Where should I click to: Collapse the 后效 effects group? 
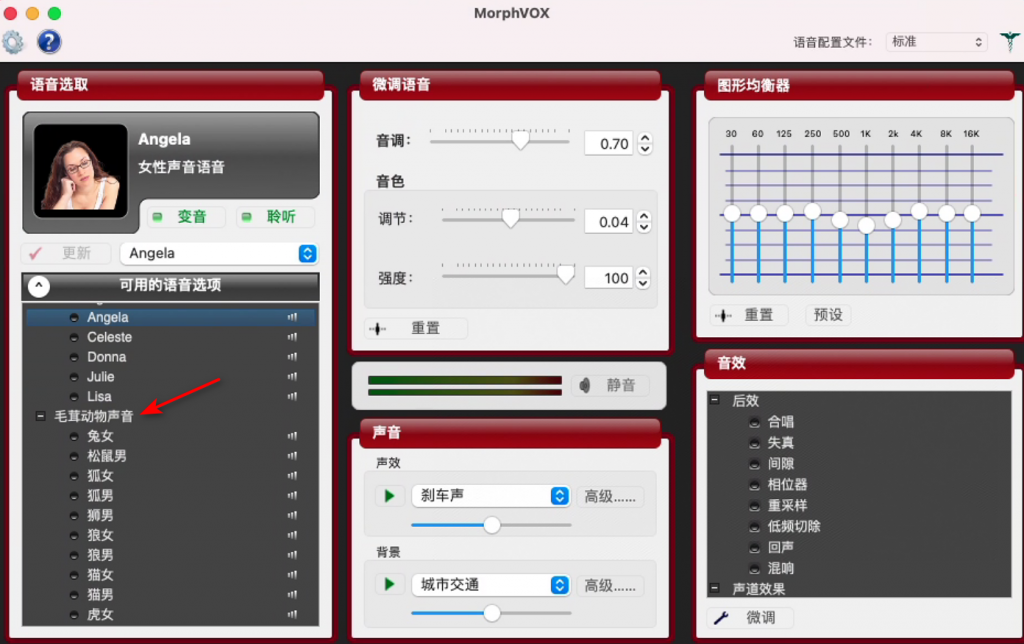715,400
